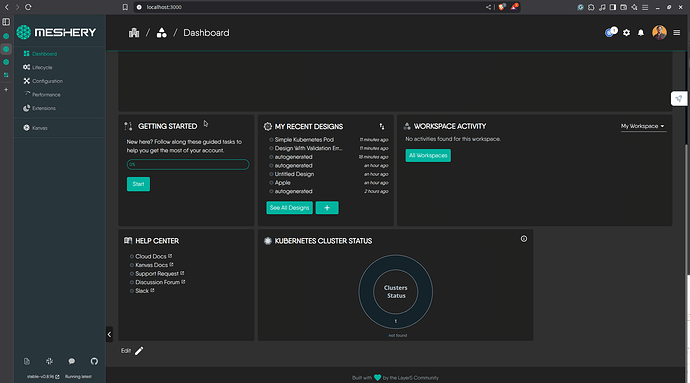Click the See All Designs button
Viewport: 690px width, 383px height.
coord(290,208)
